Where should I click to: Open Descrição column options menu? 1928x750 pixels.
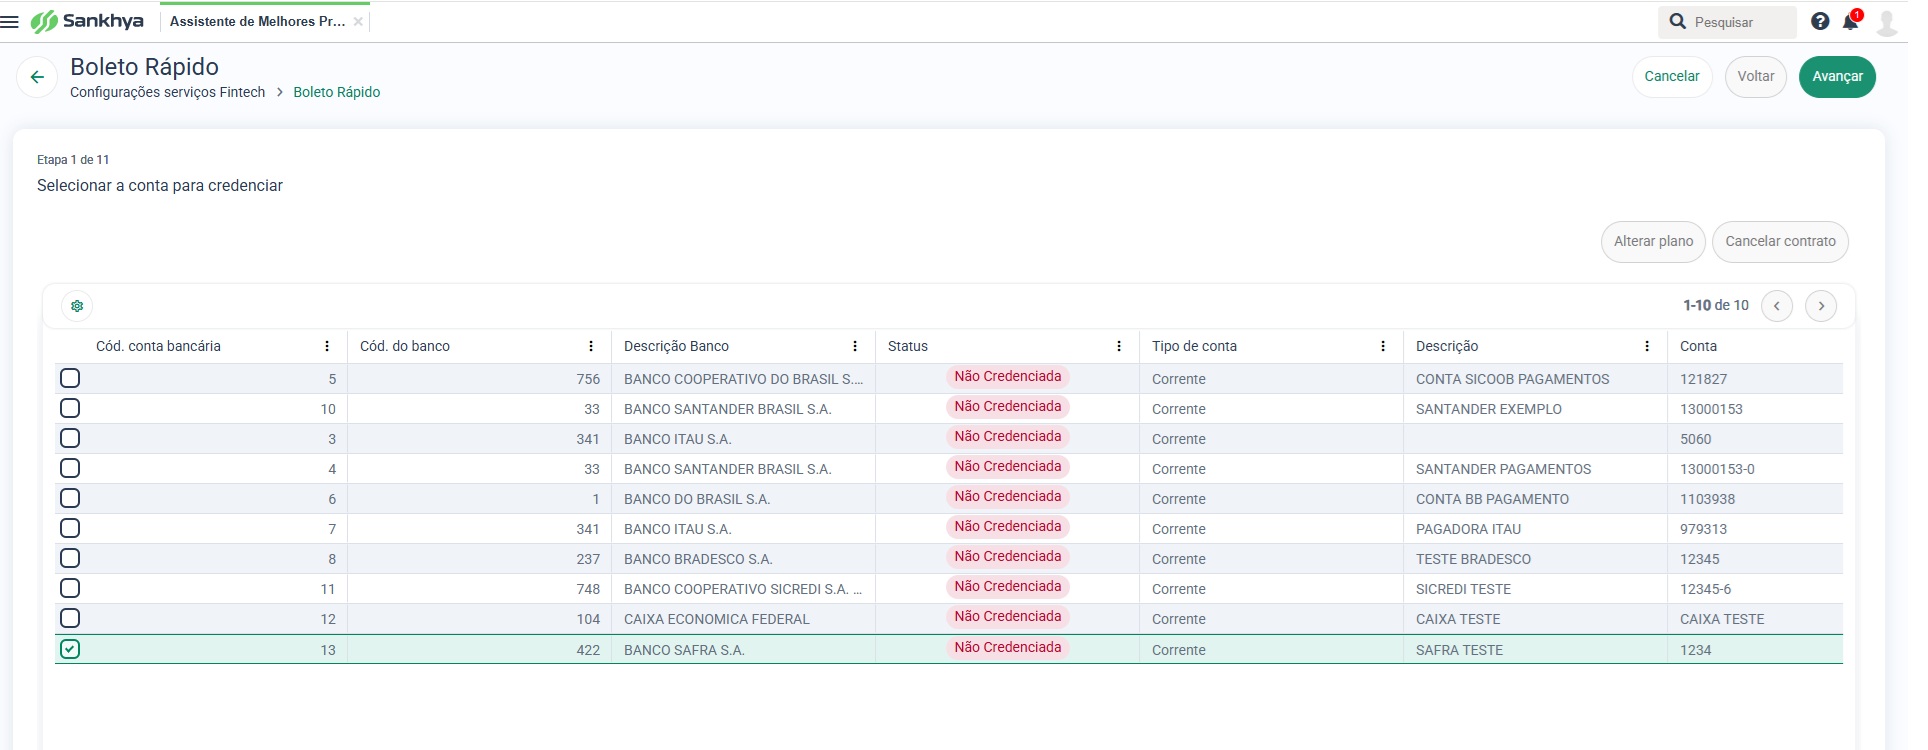tap(1647, 346)
